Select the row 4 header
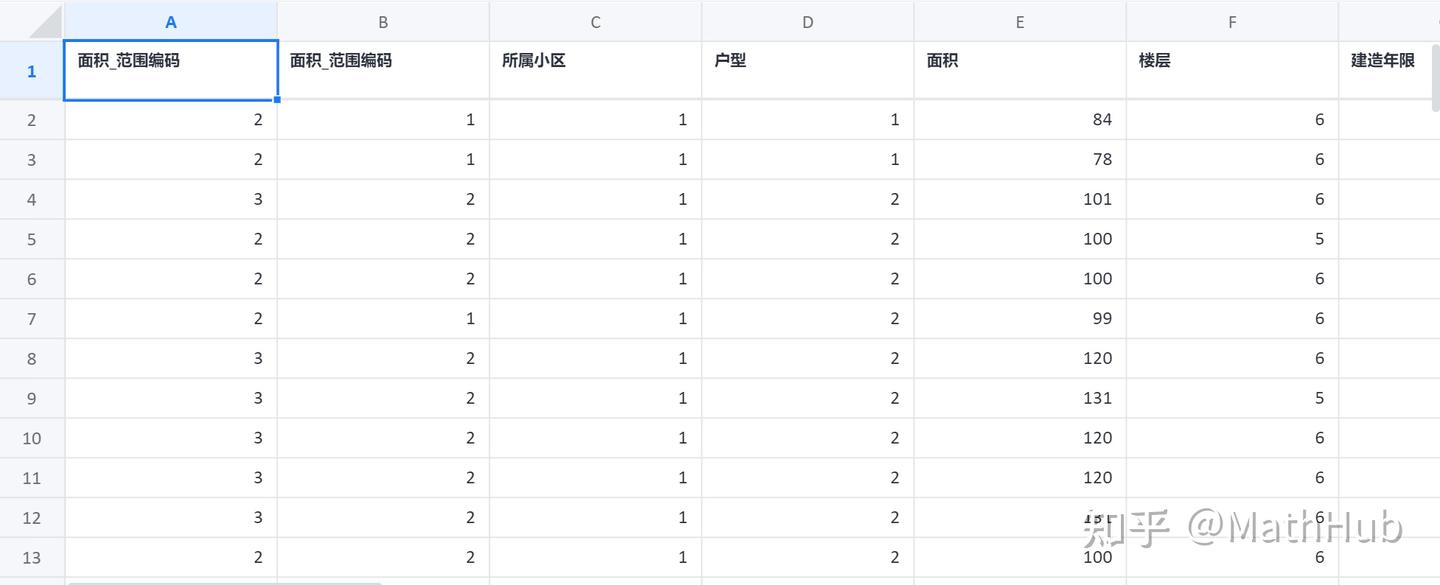 (x=32, y=199)
